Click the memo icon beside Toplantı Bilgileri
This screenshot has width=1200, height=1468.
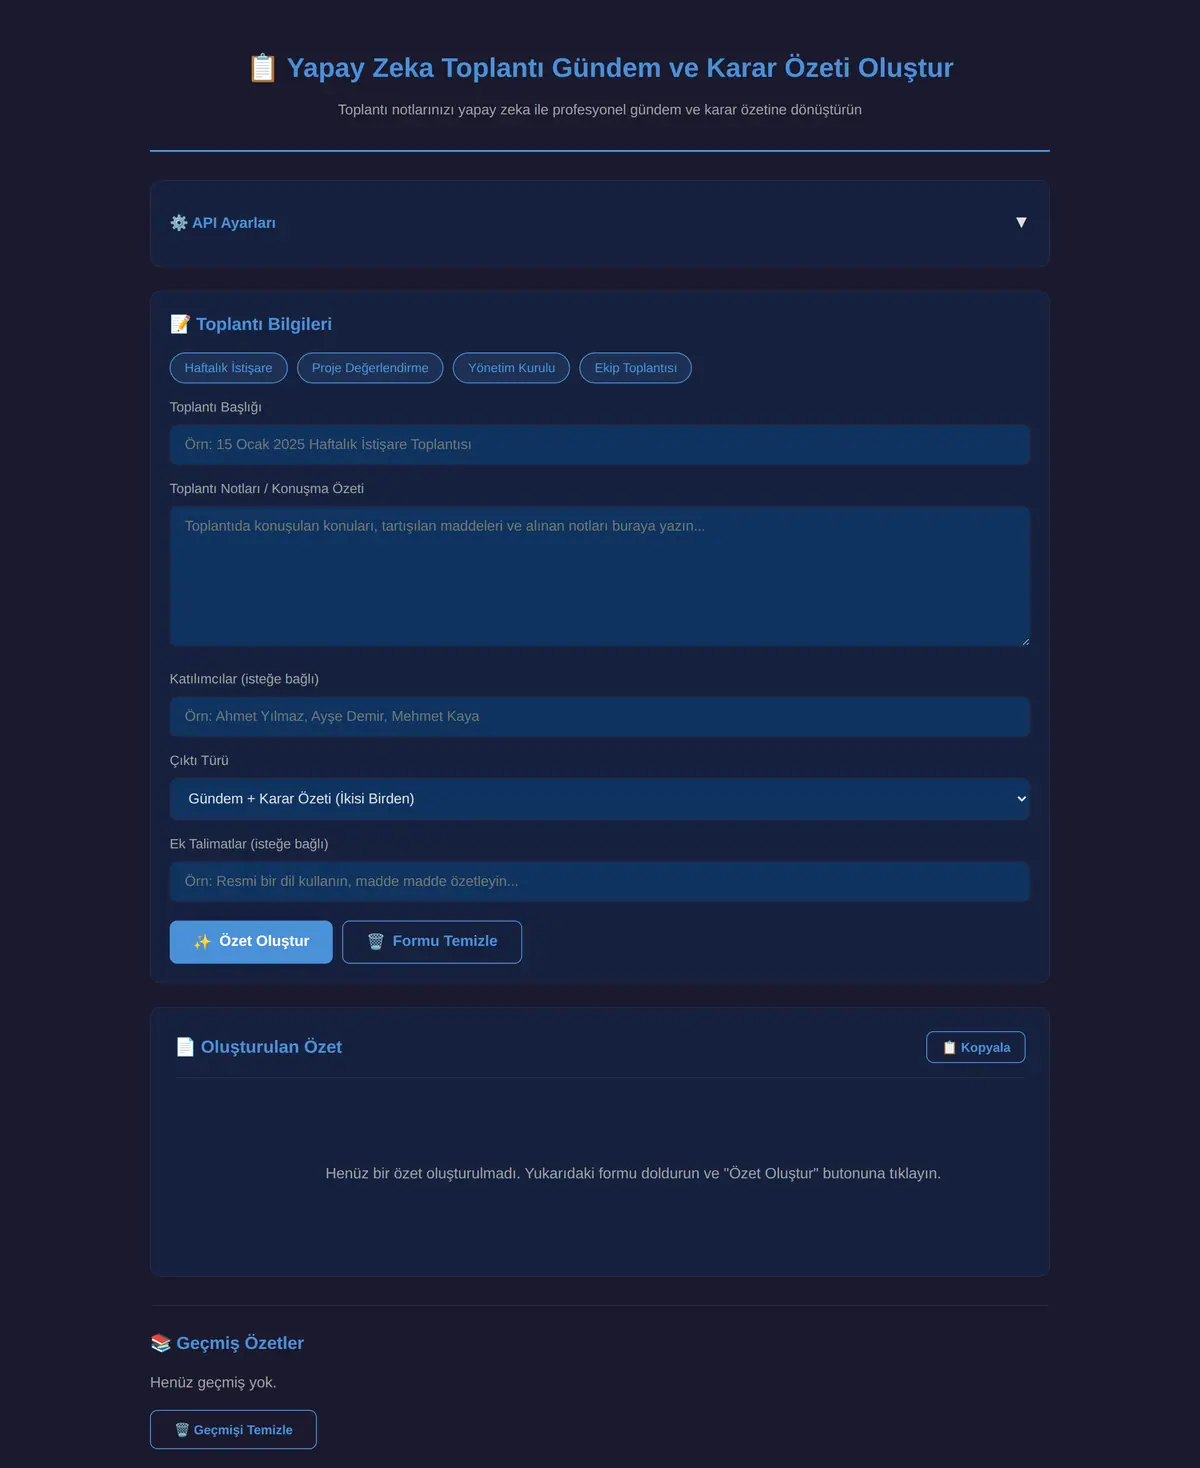click(x=180, y=324)
